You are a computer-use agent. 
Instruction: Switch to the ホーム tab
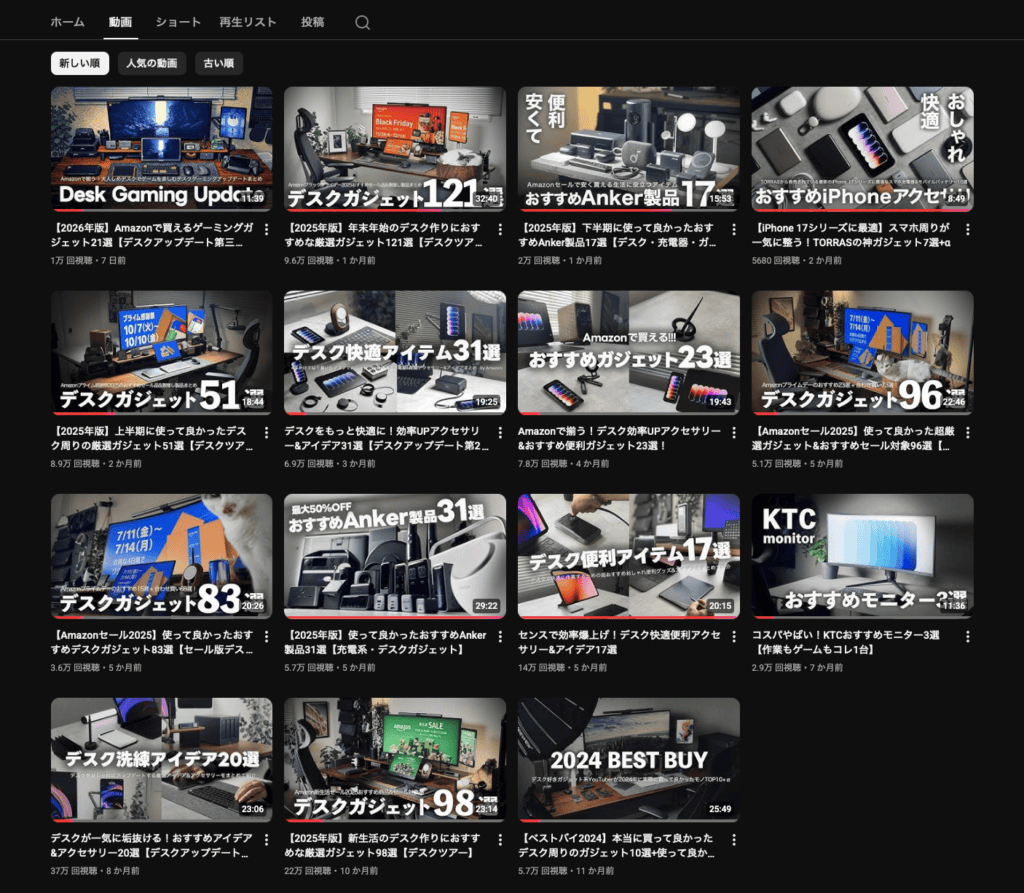click(x=68, y=22)
